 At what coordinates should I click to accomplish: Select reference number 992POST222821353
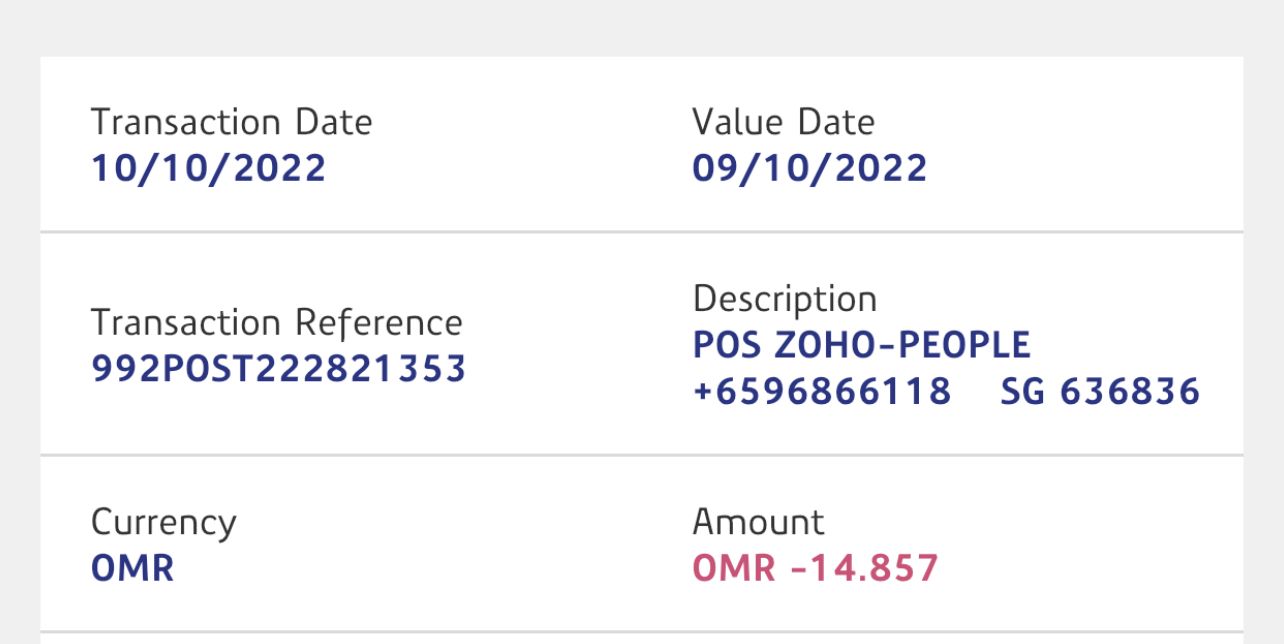[x=278, y=369]
